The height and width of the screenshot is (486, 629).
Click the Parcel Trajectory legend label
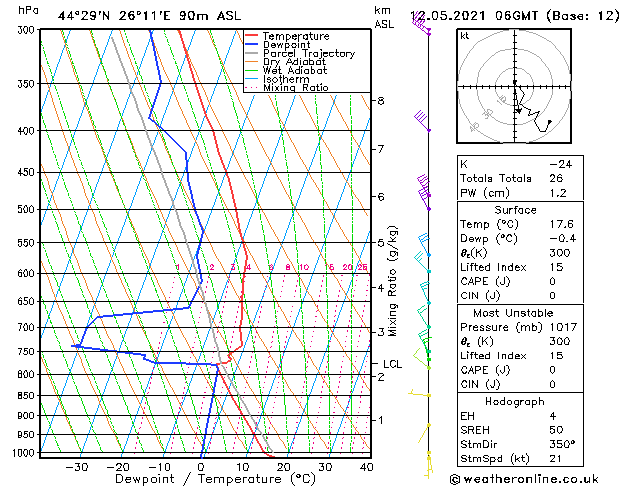point(309,53)
